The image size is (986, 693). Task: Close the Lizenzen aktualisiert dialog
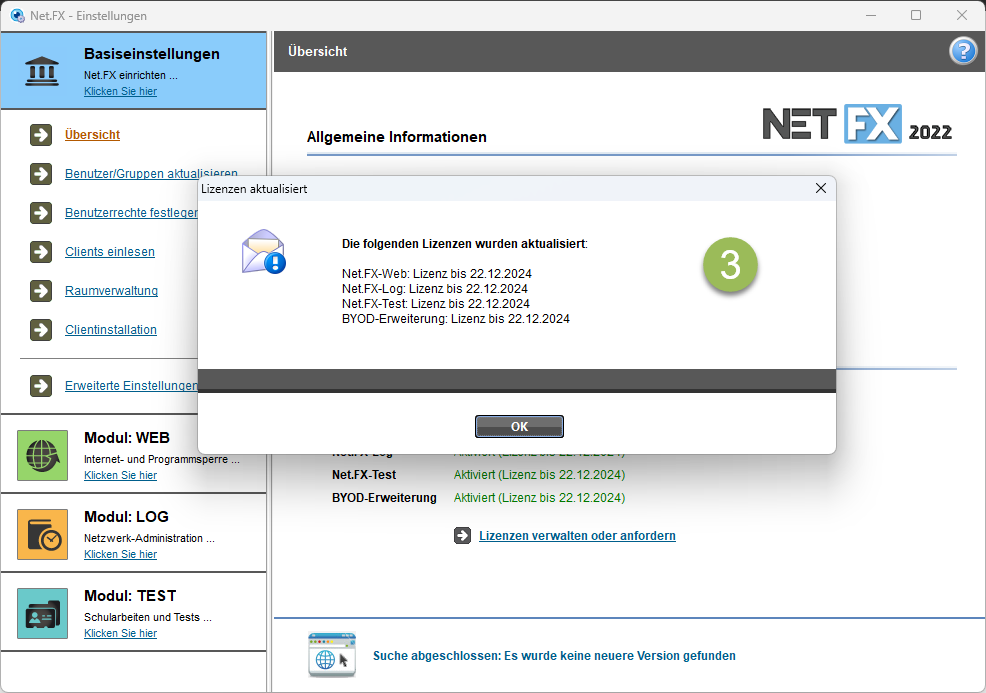point(821,188)
